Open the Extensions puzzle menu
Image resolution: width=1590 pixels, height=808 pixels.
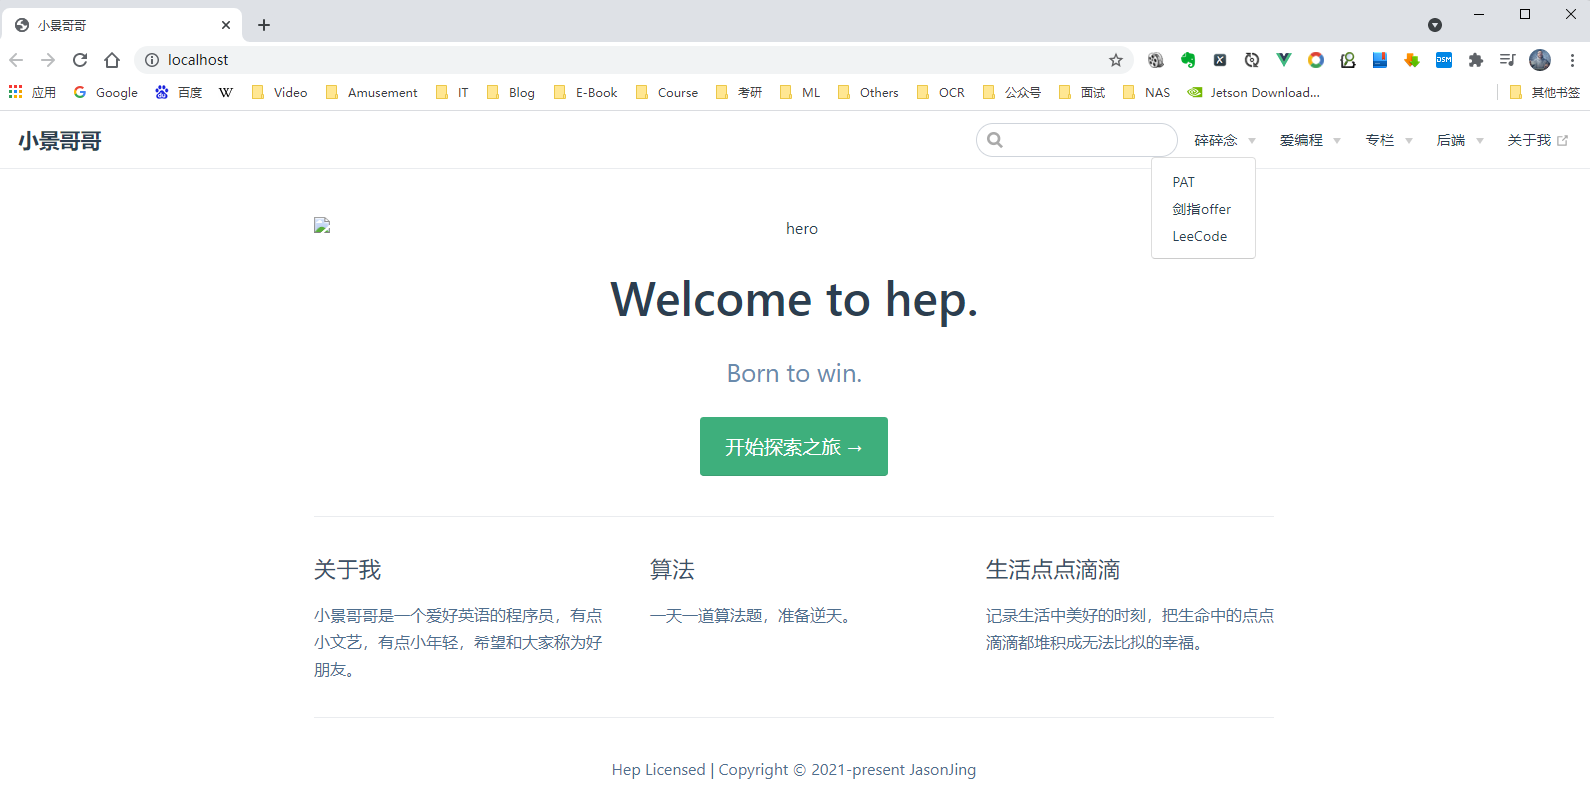pos(1475,60)
